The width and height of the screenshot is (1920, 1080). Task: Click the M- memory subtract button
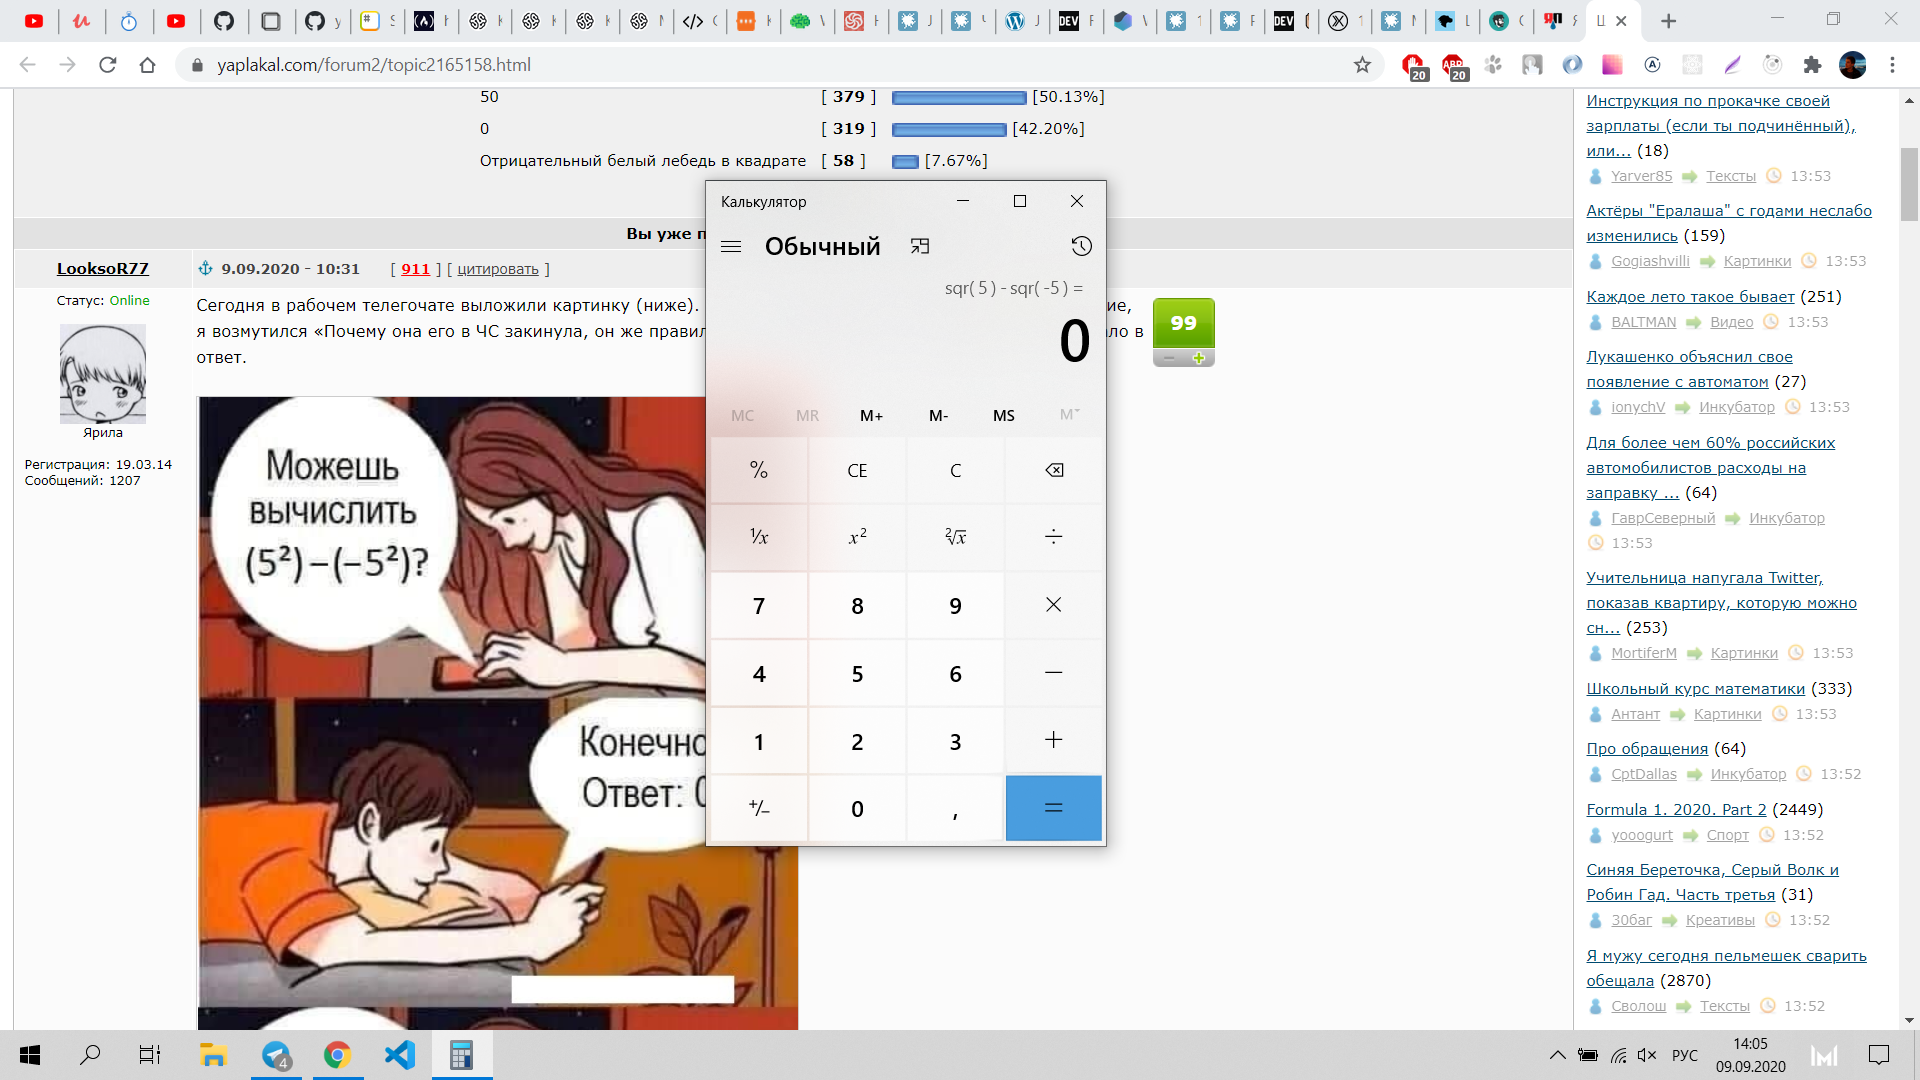click(x=938, y=415)
